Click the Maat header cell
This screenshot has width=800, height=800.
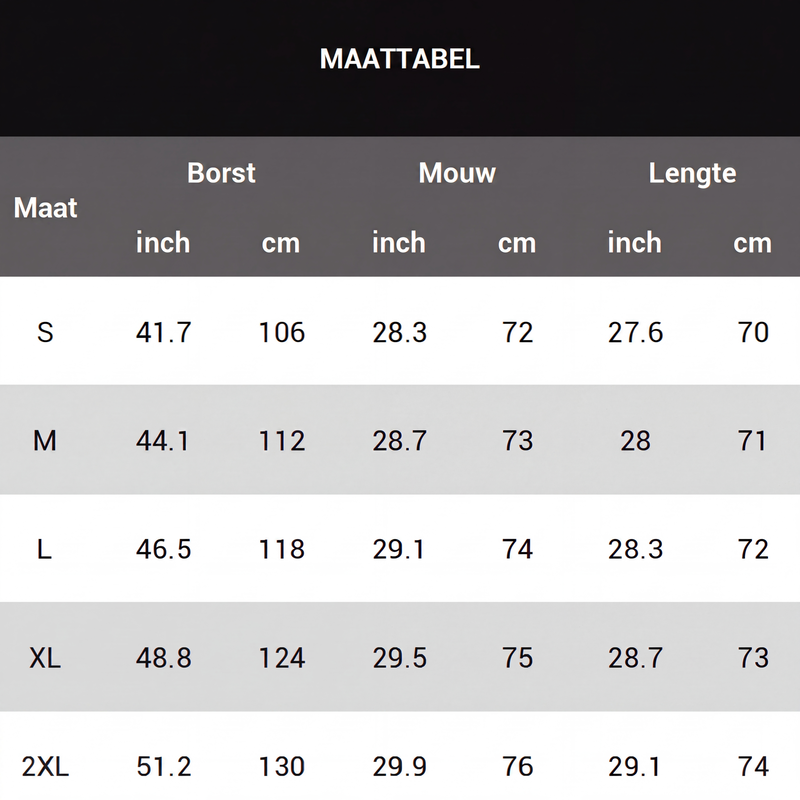[x=45, y=208]
